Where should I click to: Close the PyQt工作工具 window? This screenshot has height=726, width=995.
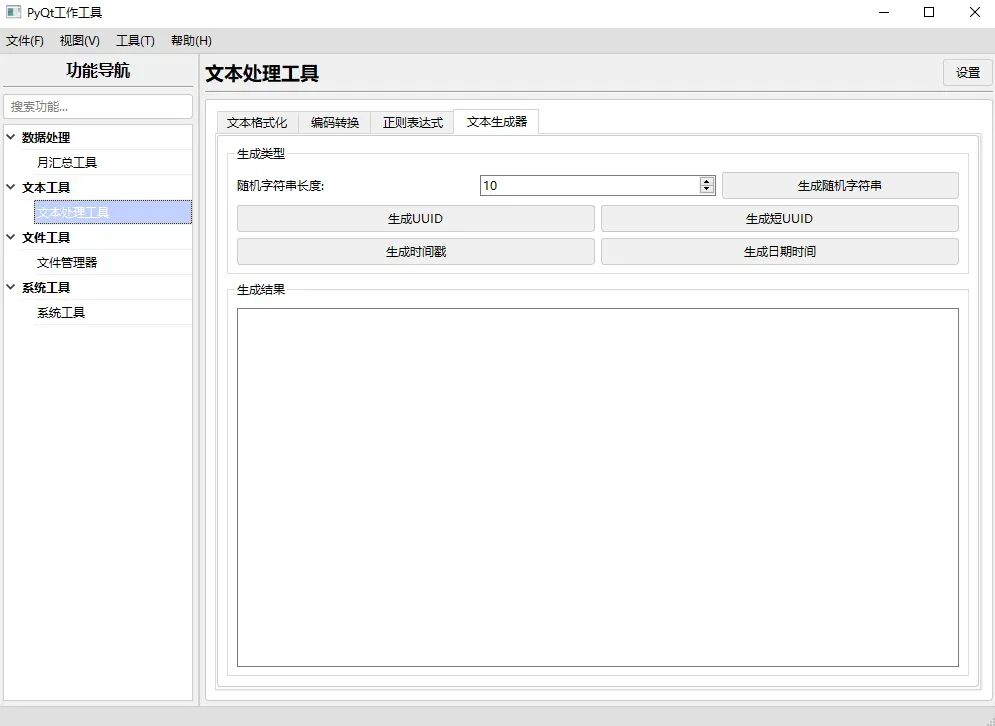click(x=975, y=12)
